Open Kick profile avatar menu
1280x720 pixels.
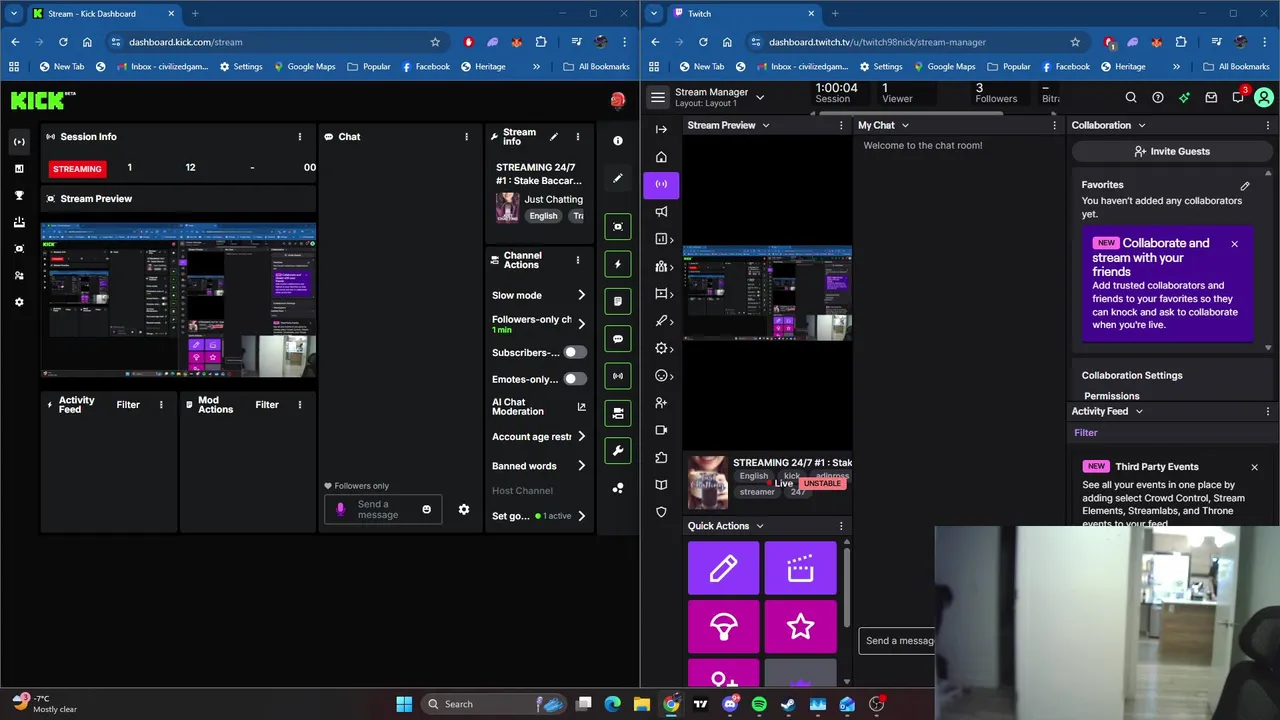[x=618, y=100]
